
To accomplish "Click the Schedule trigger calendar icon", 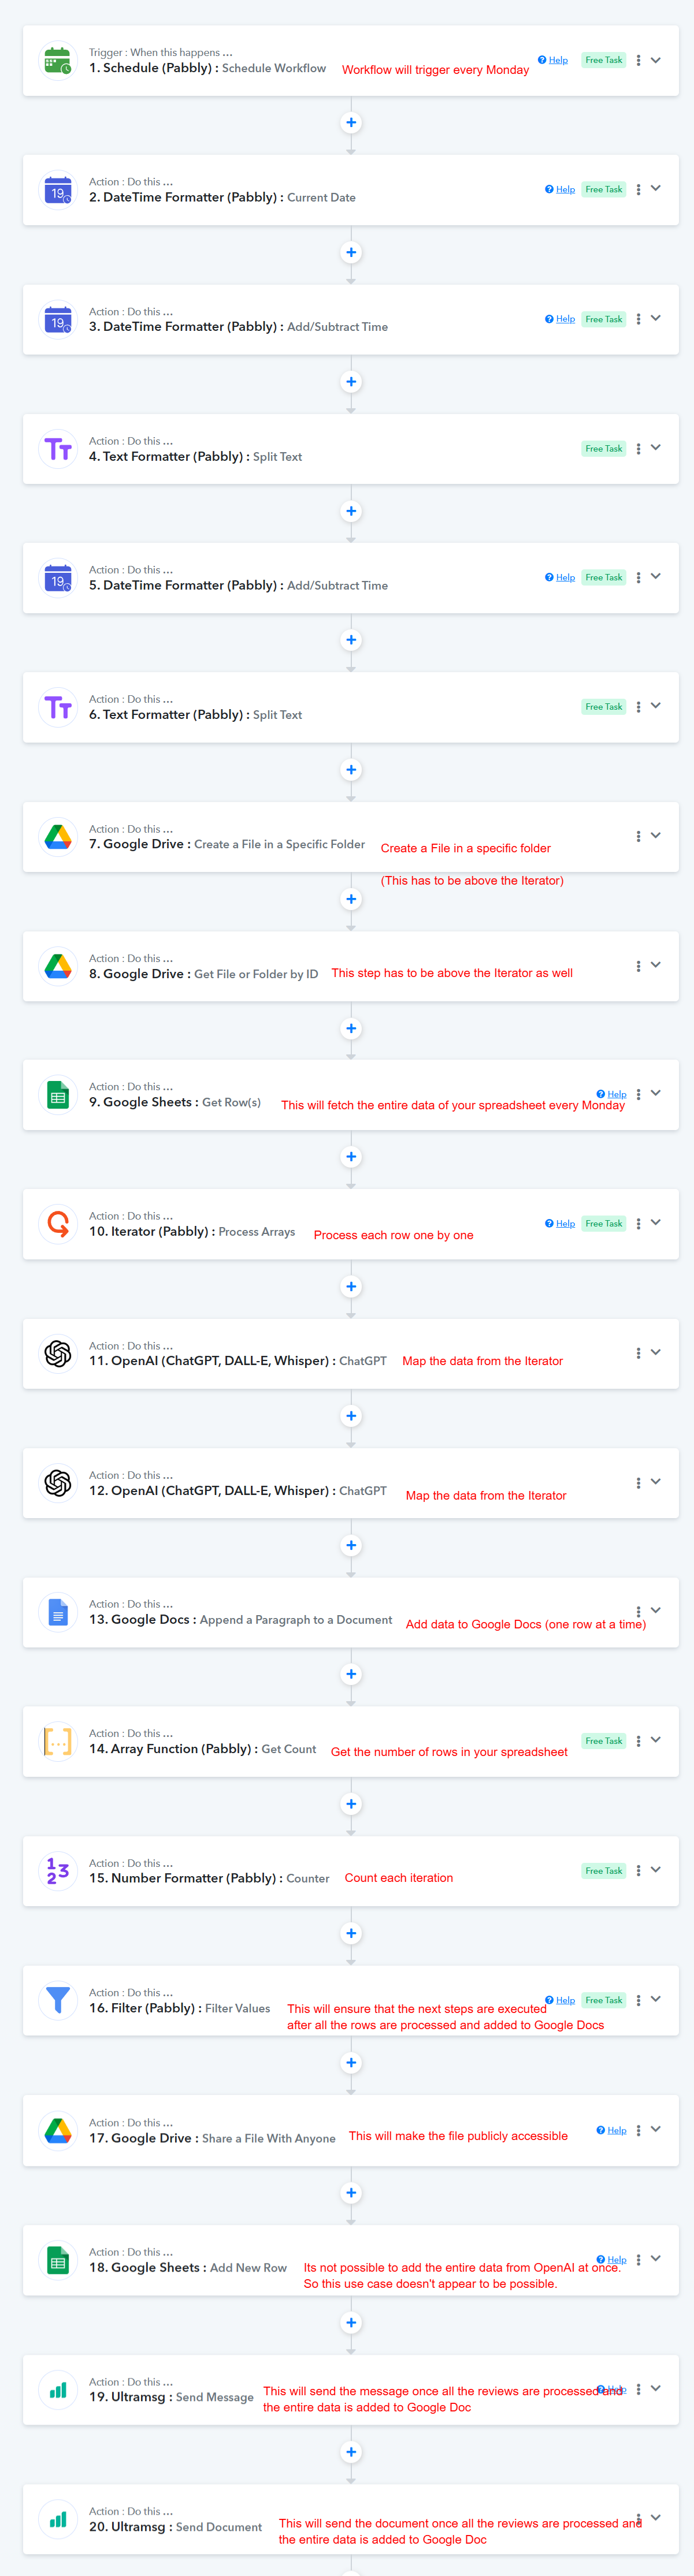I will coord(58,61).
